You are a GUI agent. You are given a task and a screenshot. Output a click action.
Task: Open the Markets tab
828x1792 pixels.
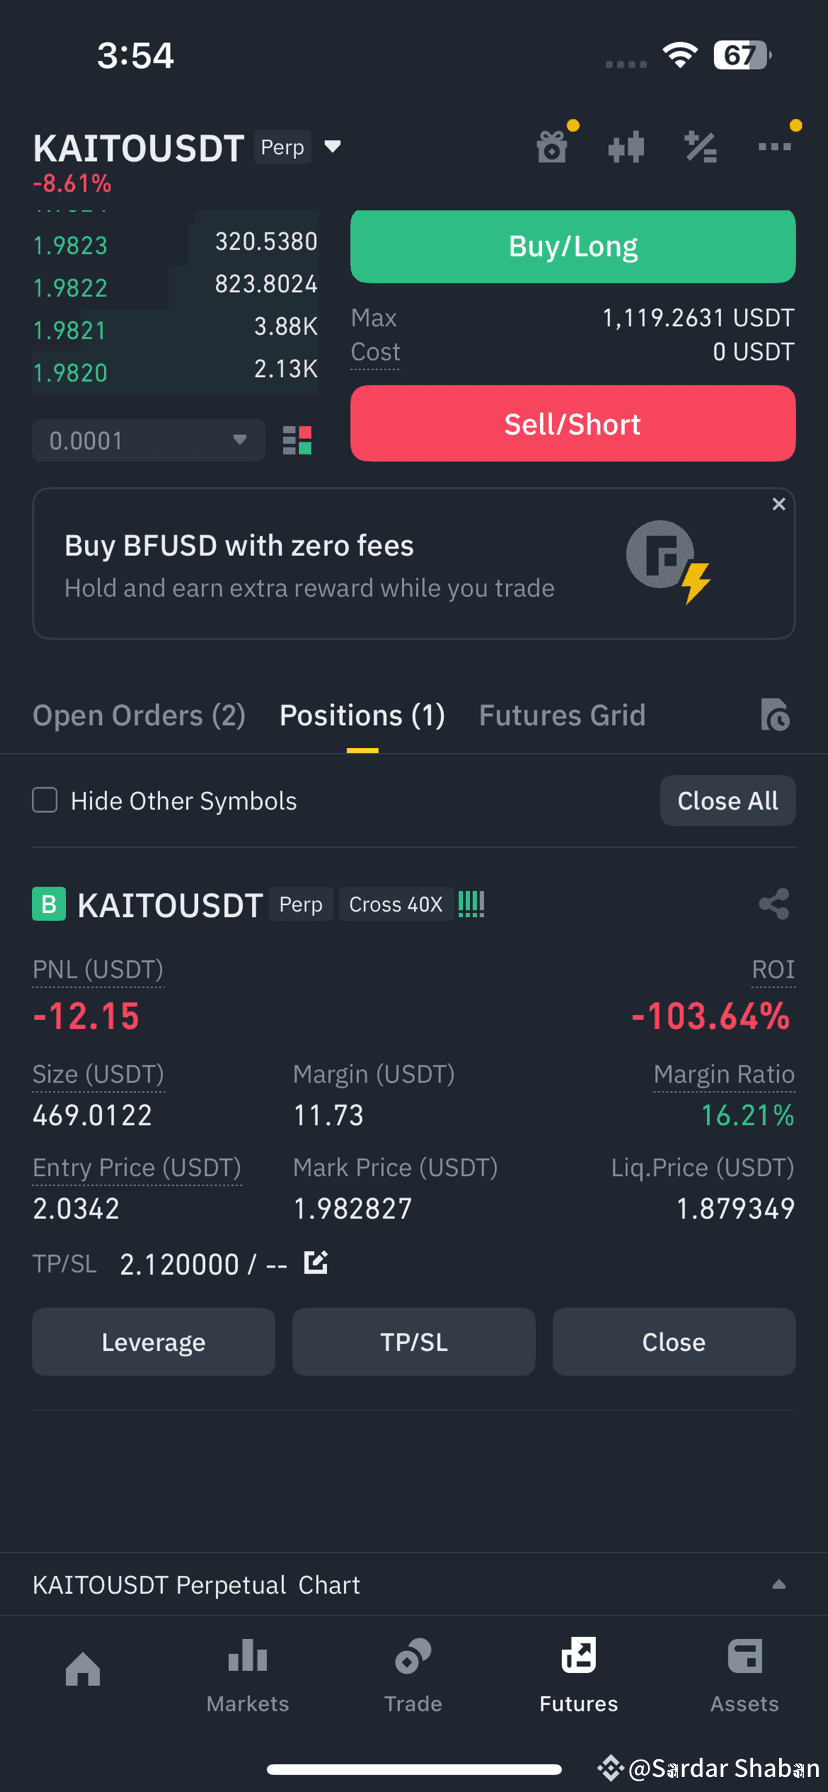[248, 1675]
